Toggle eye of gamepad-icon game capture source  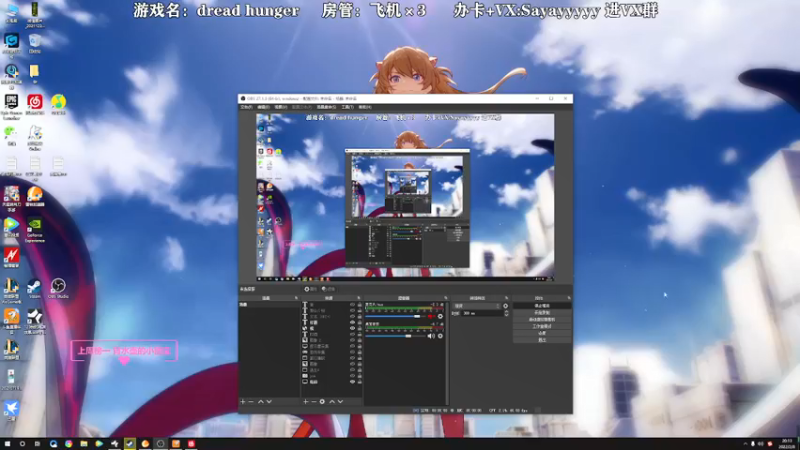352,352
